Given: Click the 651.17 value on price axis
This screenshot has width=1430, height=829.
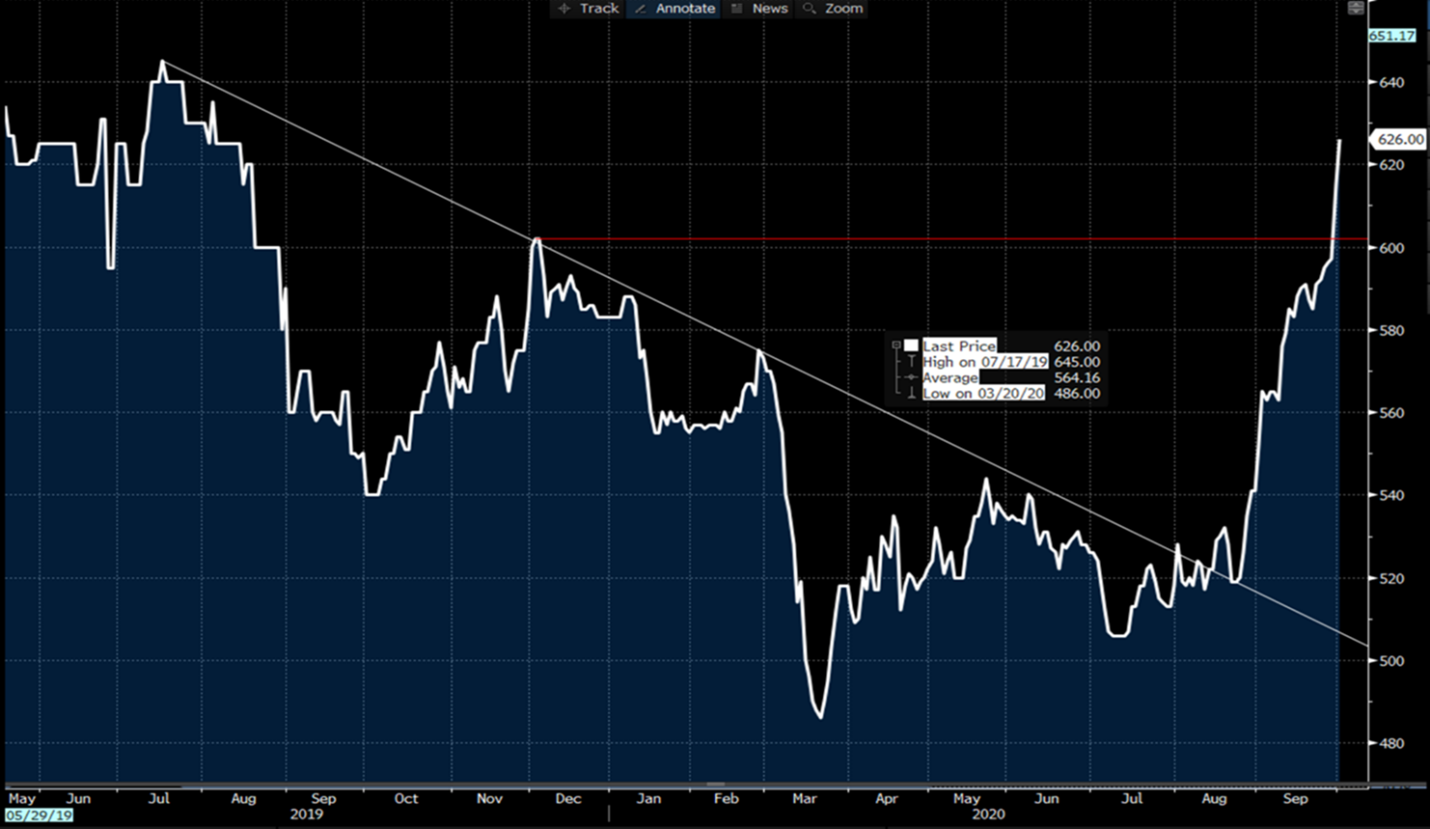Looking at the screenshot, I should [x=1390, y=36].
